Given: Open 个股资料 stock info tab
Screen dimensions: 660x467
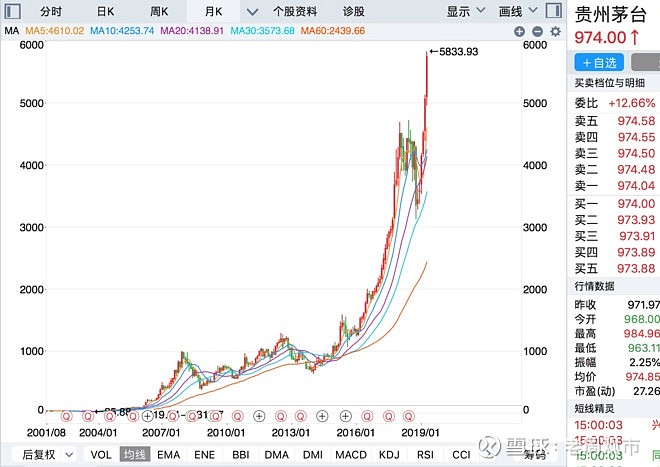Looking at the screenshot, I should point(295,11).
